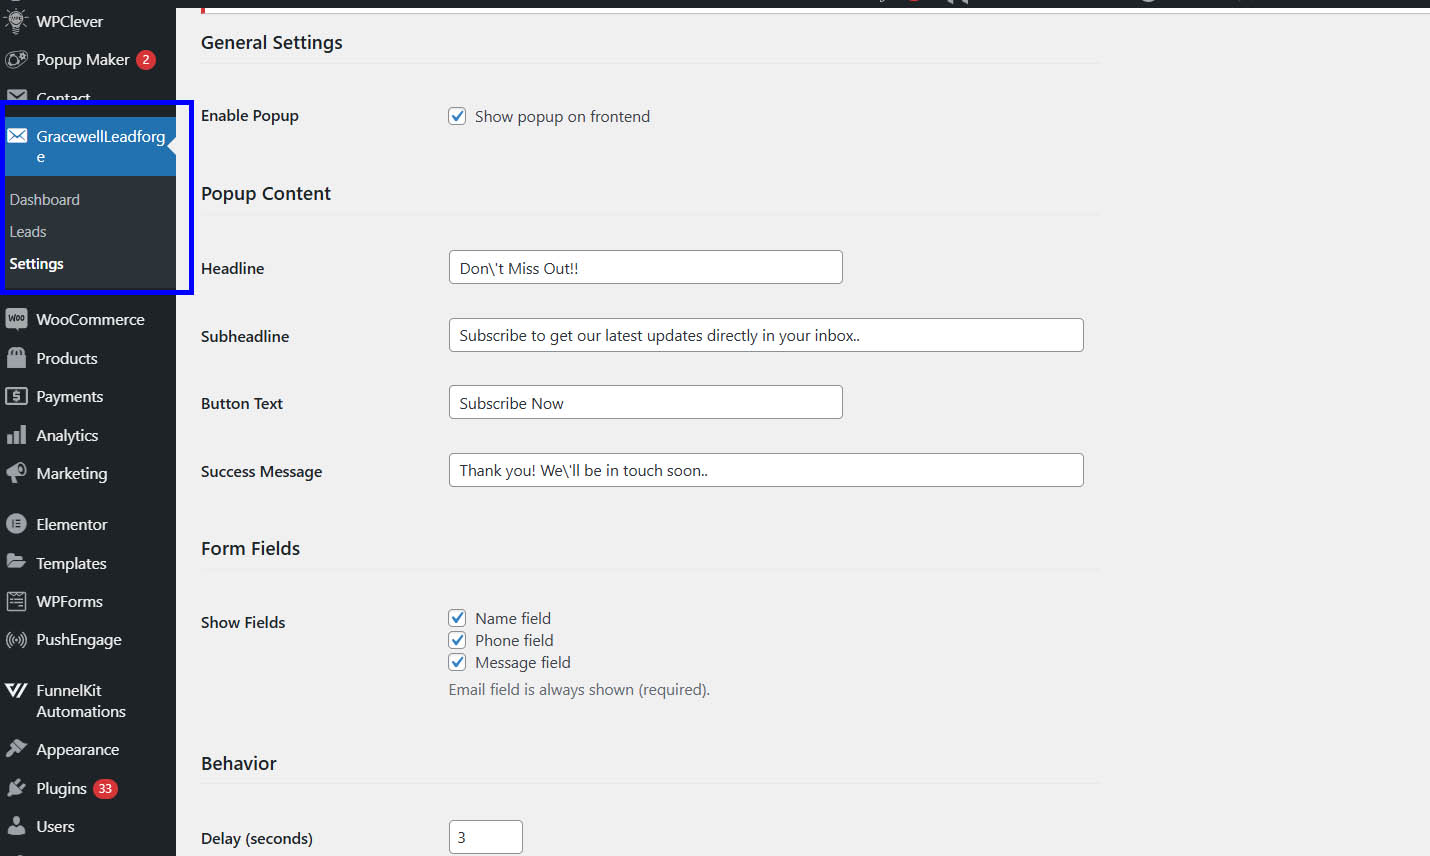Open GracewellLeadforge Dashboard submenu
This screenshot has width=1430, height=856.
[45, 200]
